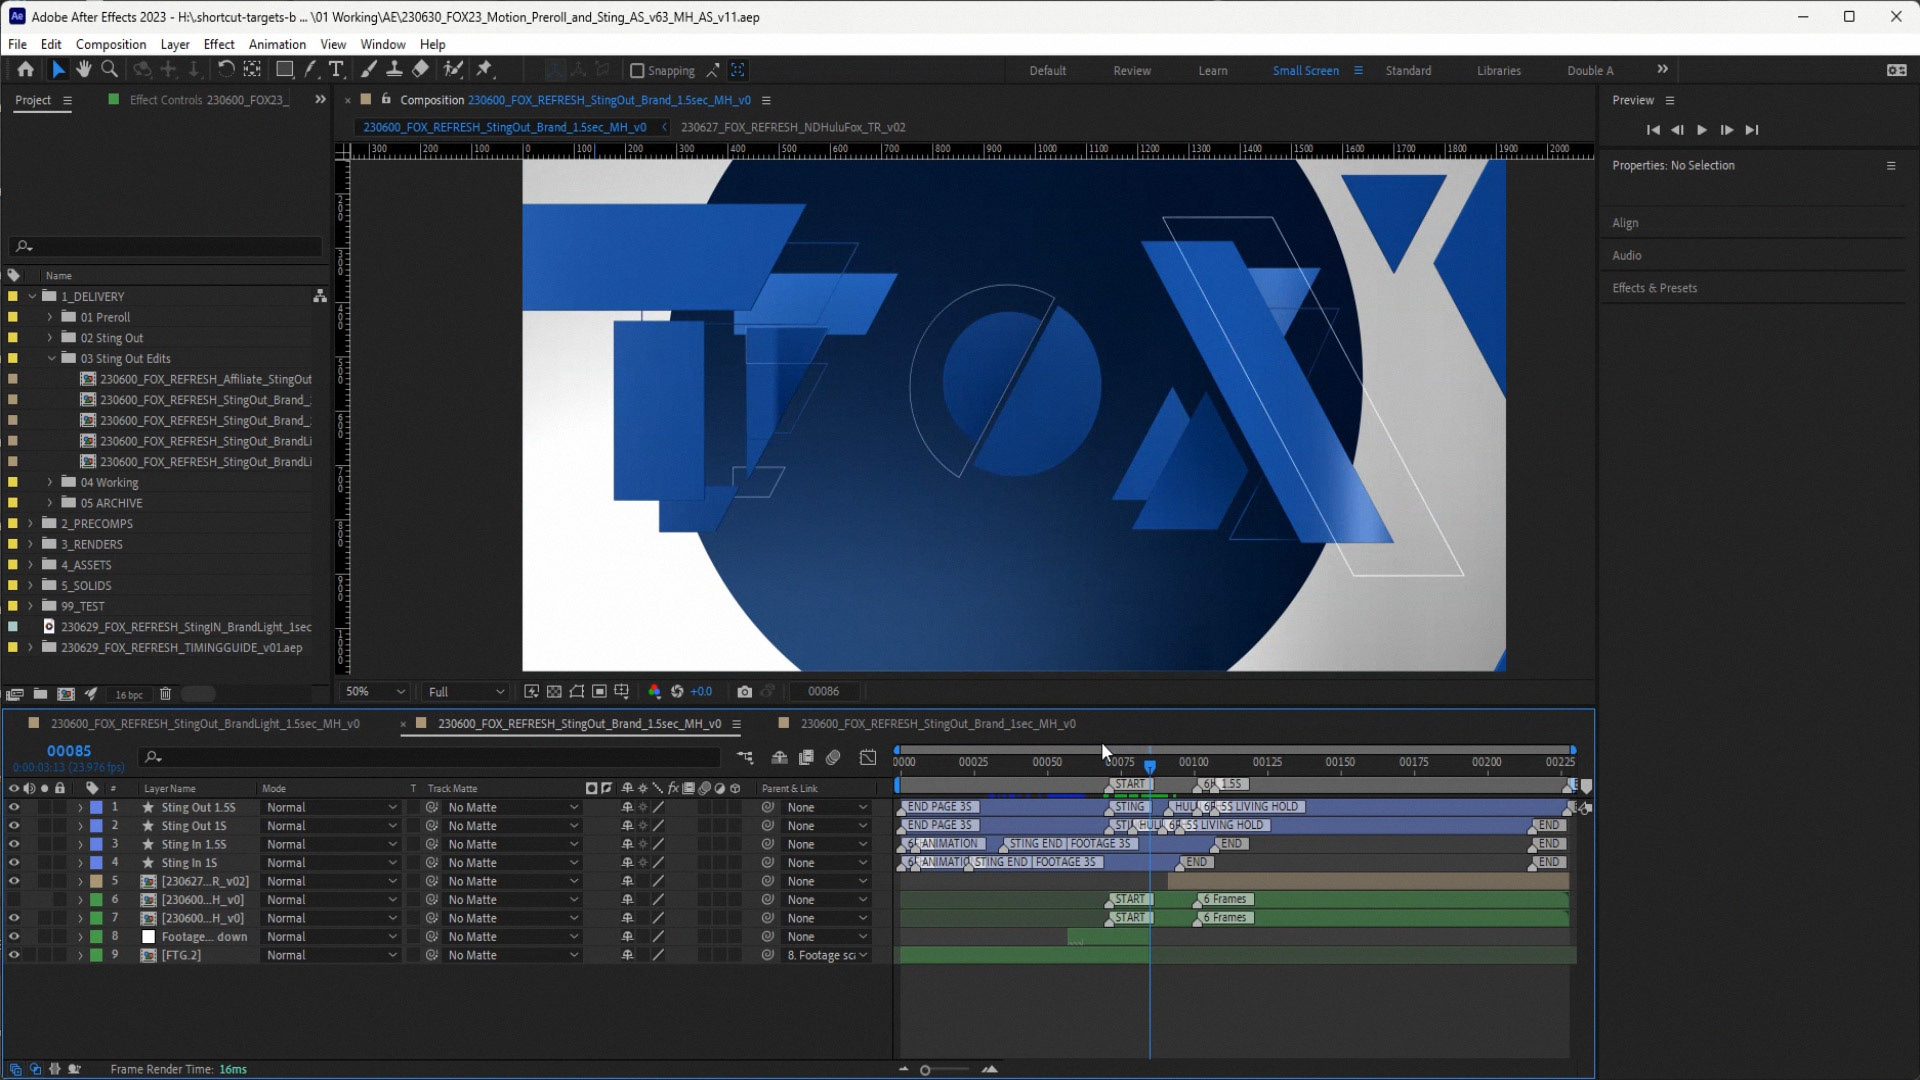Viewport: 1920px width, 1080px height.
Task: Click the Home icon in toolbar
Action: point(25,69)
